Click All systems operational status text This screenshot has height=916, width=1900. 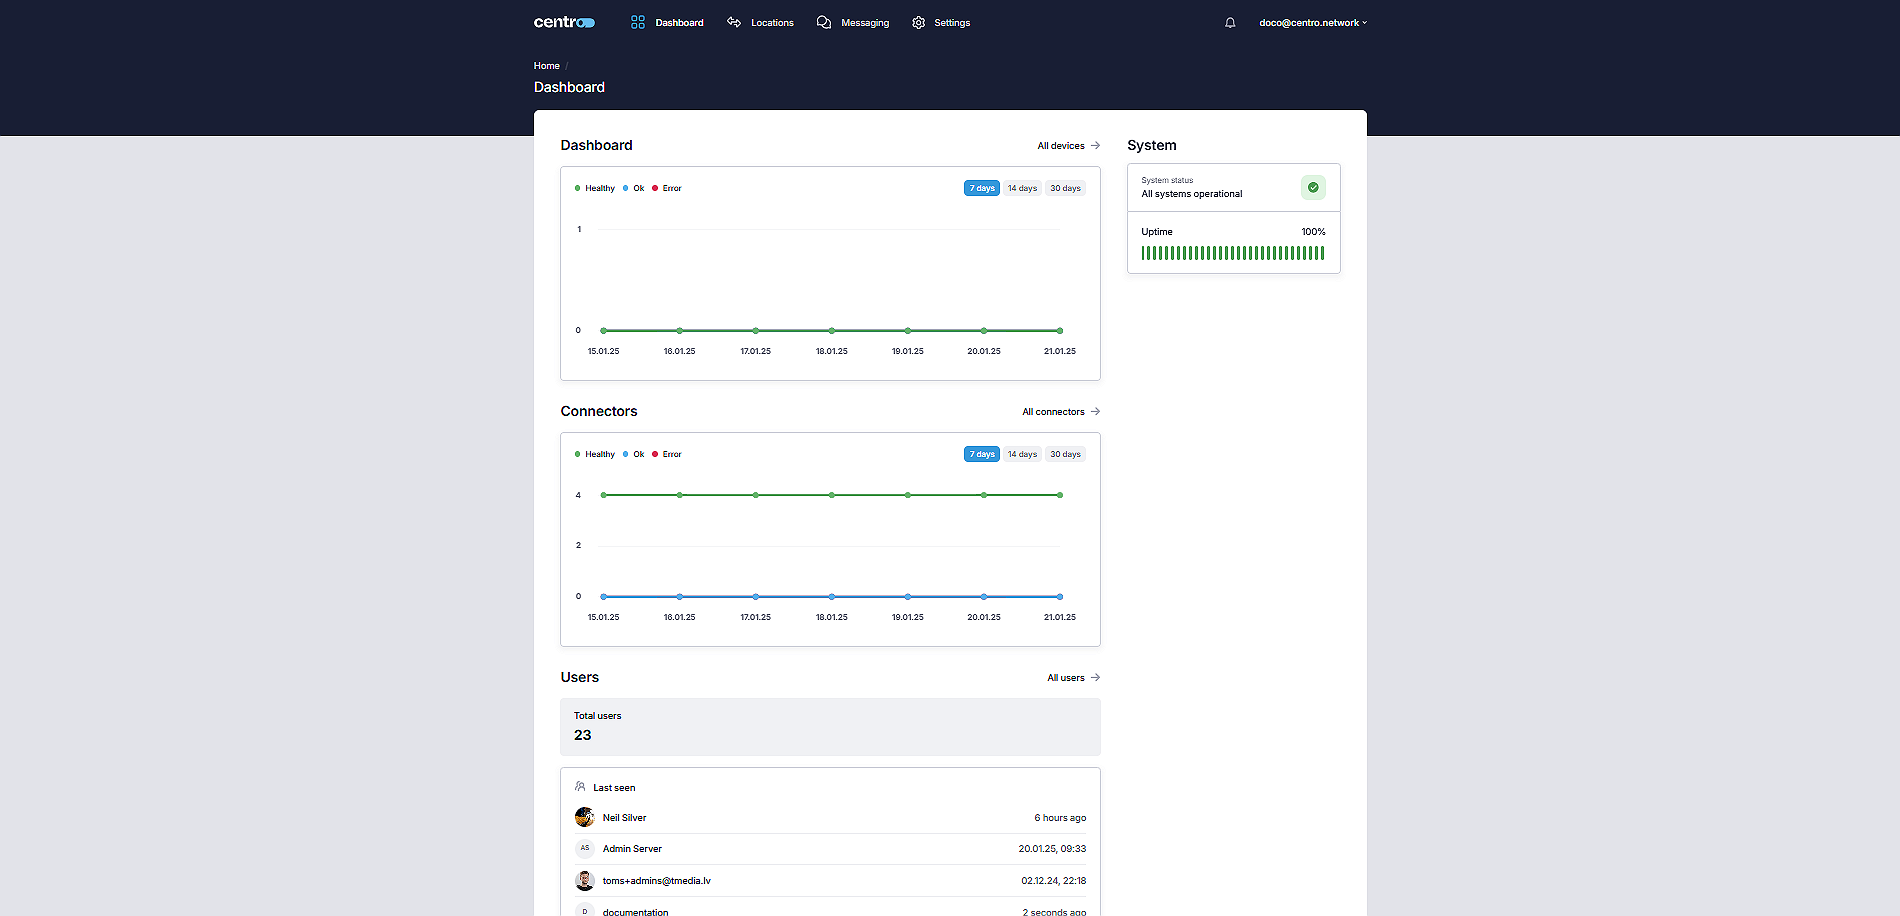[x=1192, y=194]
